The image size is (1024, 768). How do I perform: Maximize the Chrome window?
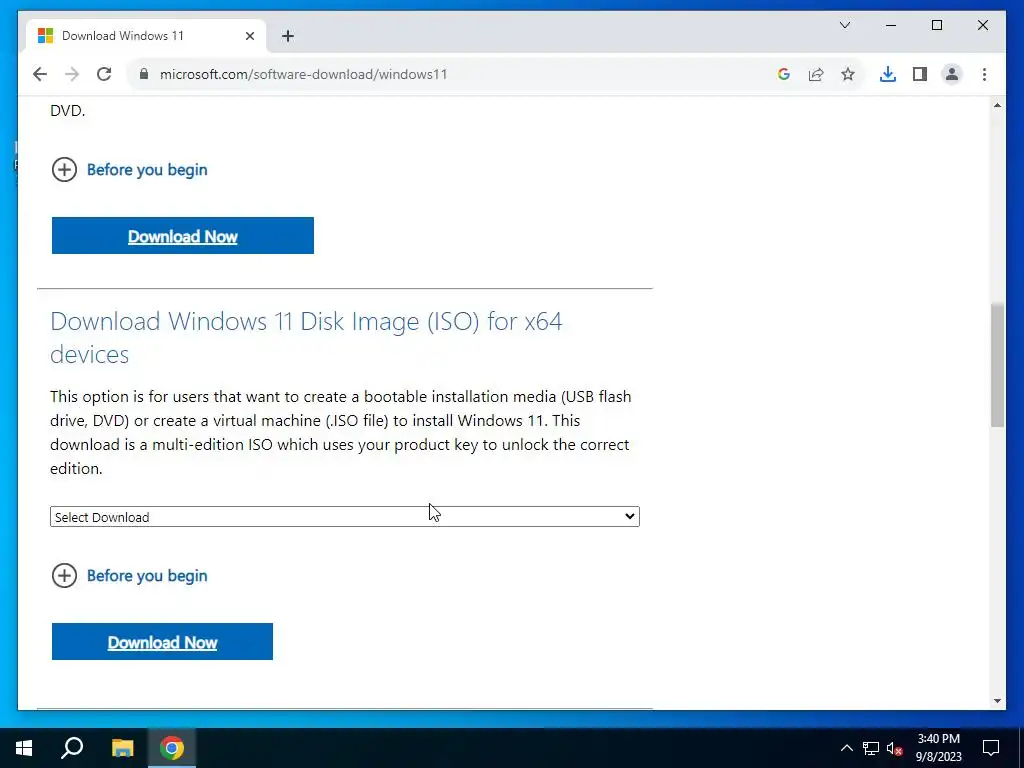(936, 25)
